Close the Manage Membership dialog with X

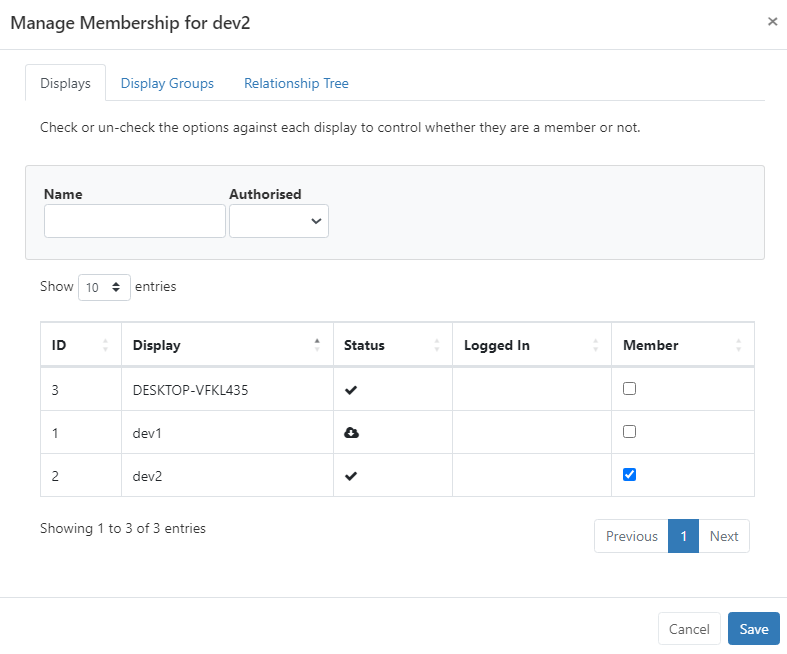tap(772, 22)
